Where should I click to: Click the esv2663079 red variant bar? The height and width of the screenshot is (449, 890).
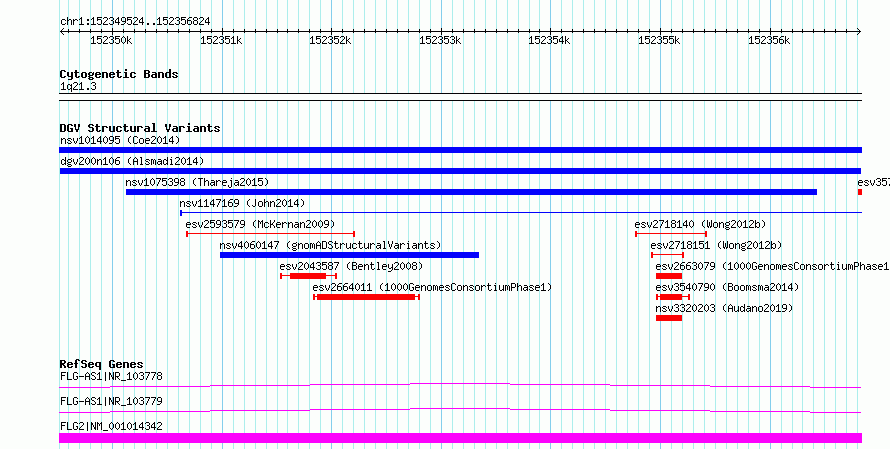669,276
